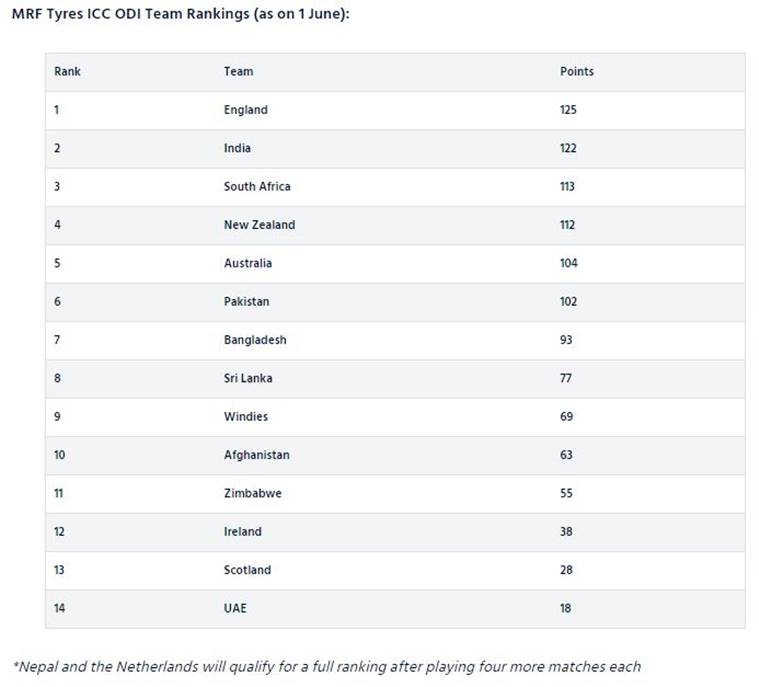Select the Ireland row

click(395, 532)
